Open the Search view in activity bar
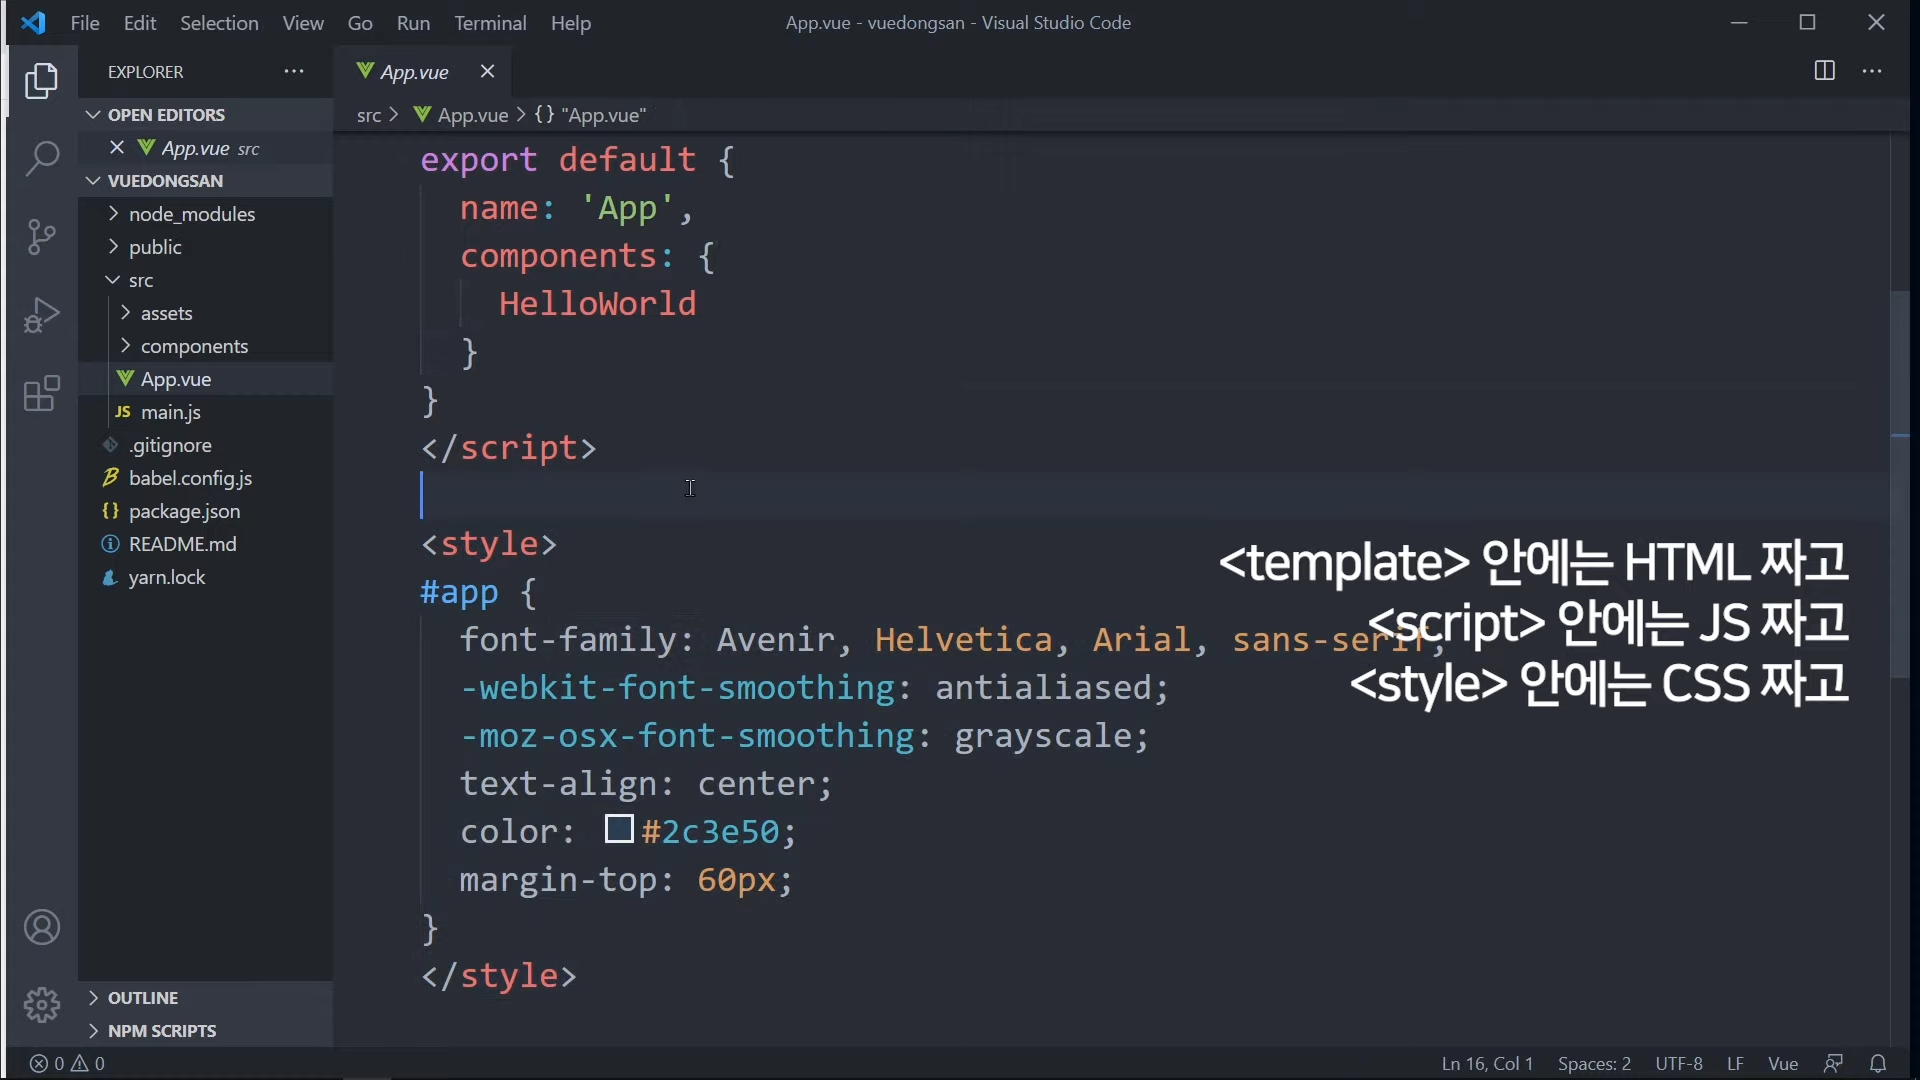The image size is (1920, 1080). click(x=42, y=159)
